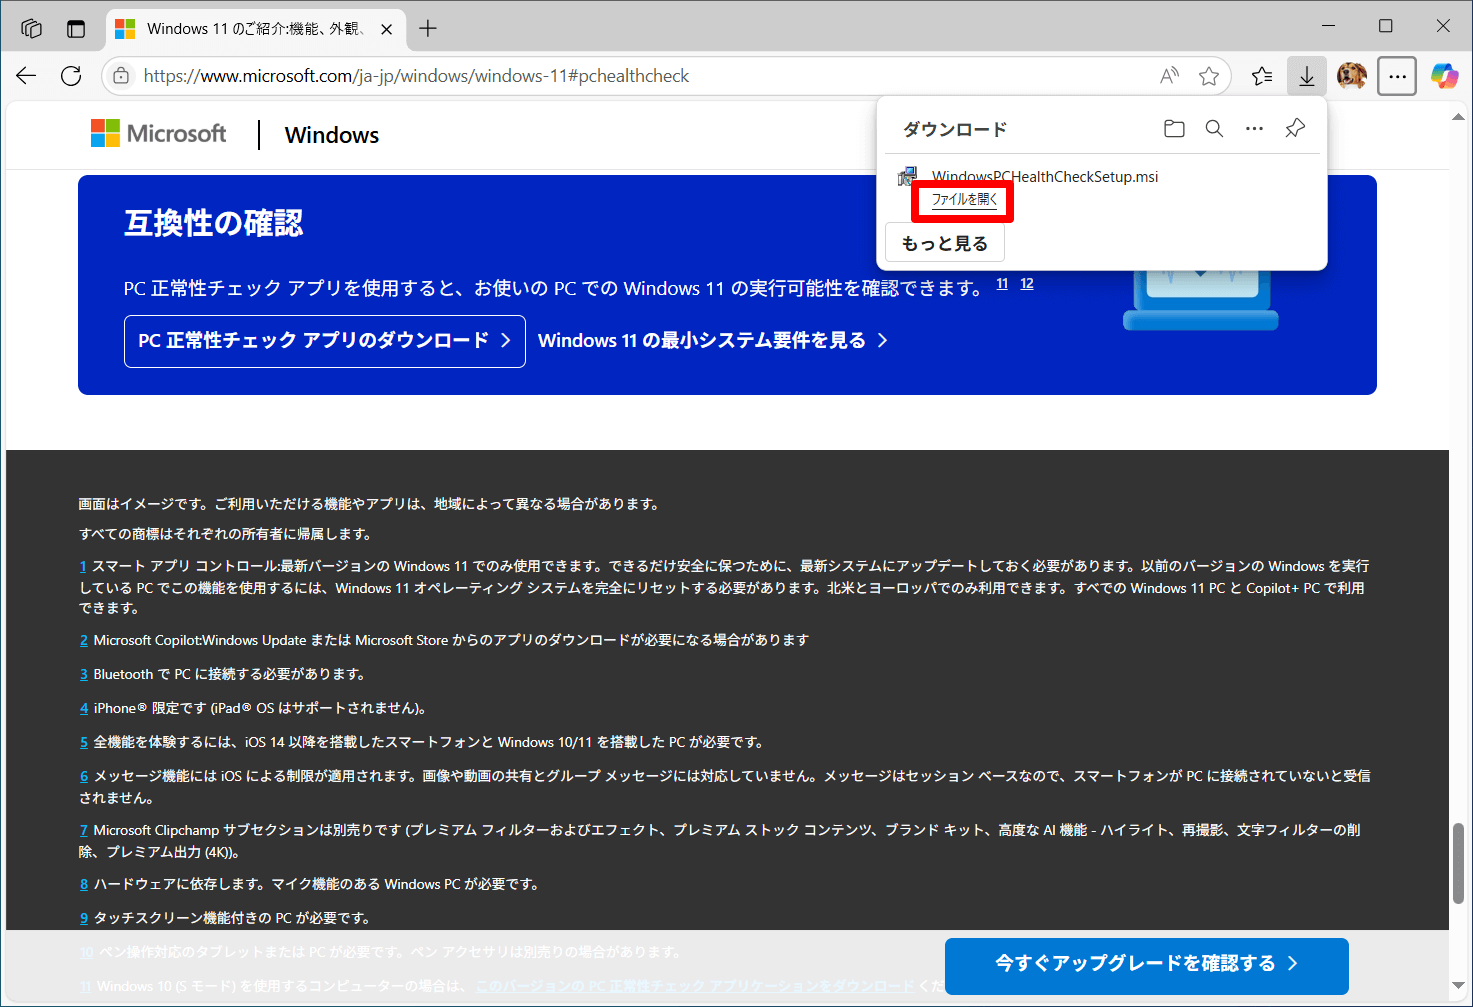Screen dimensions: 1473x1007
Task: View Windows 11 の最小システム要件 link
Action: (x=713, y=341)
